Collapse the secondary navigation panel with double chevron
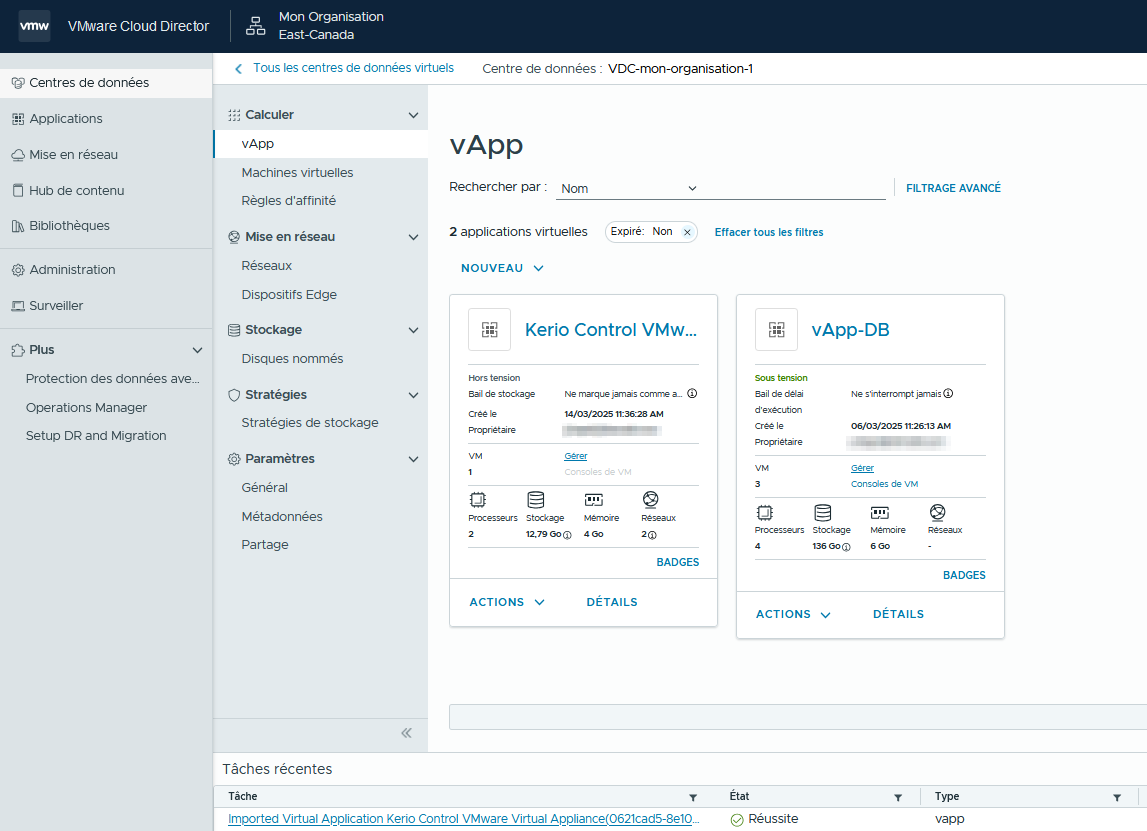This screenshot has height=831, width=1147. pos(407,733)
